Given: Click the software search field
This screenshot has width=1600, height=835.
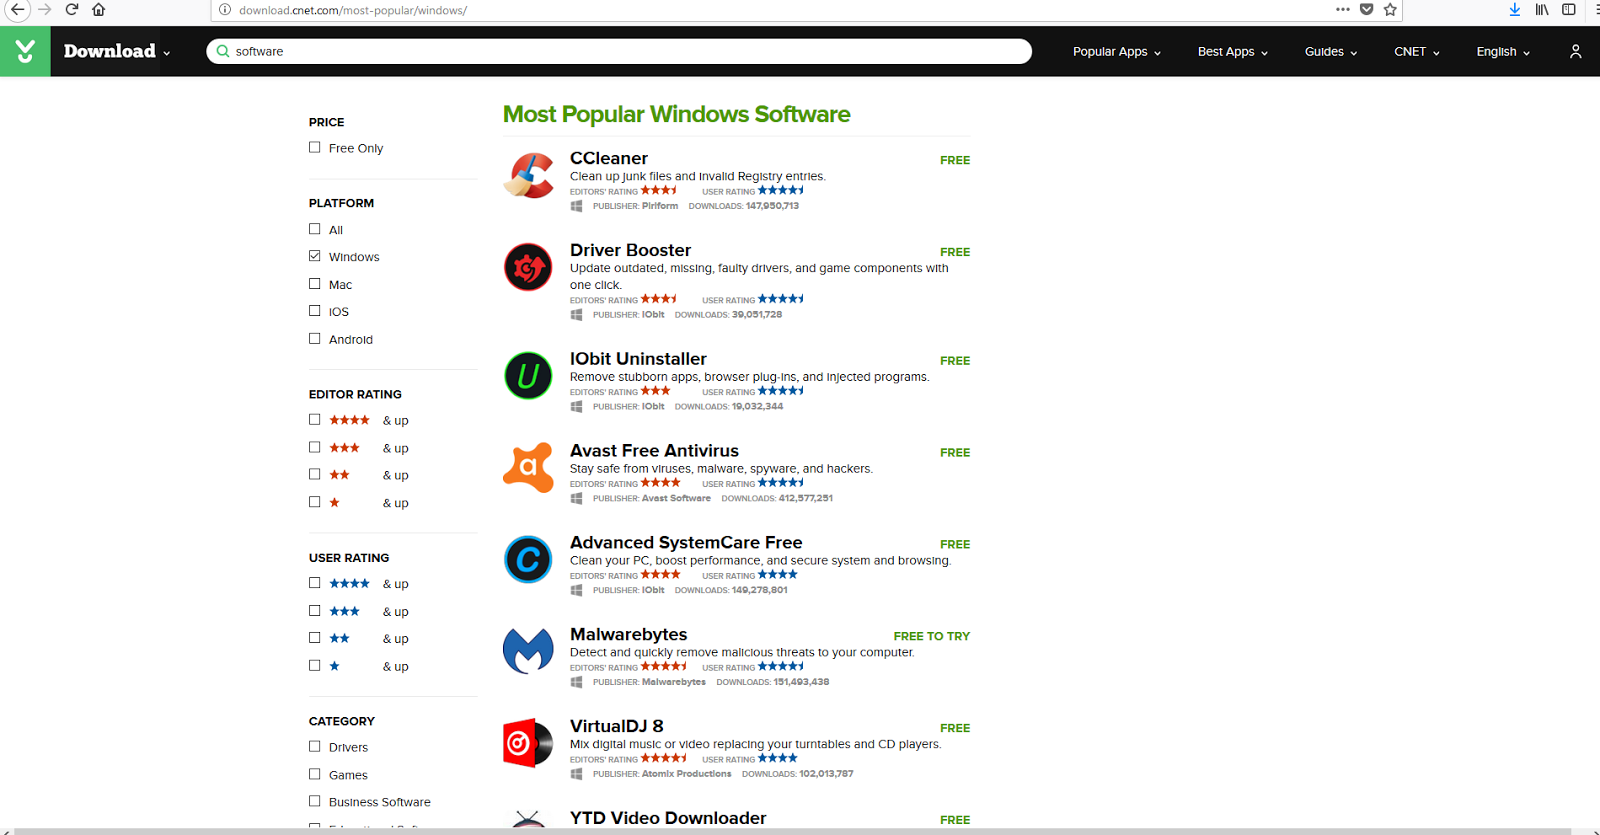Looking at the screenshot, I should (619, 51).
